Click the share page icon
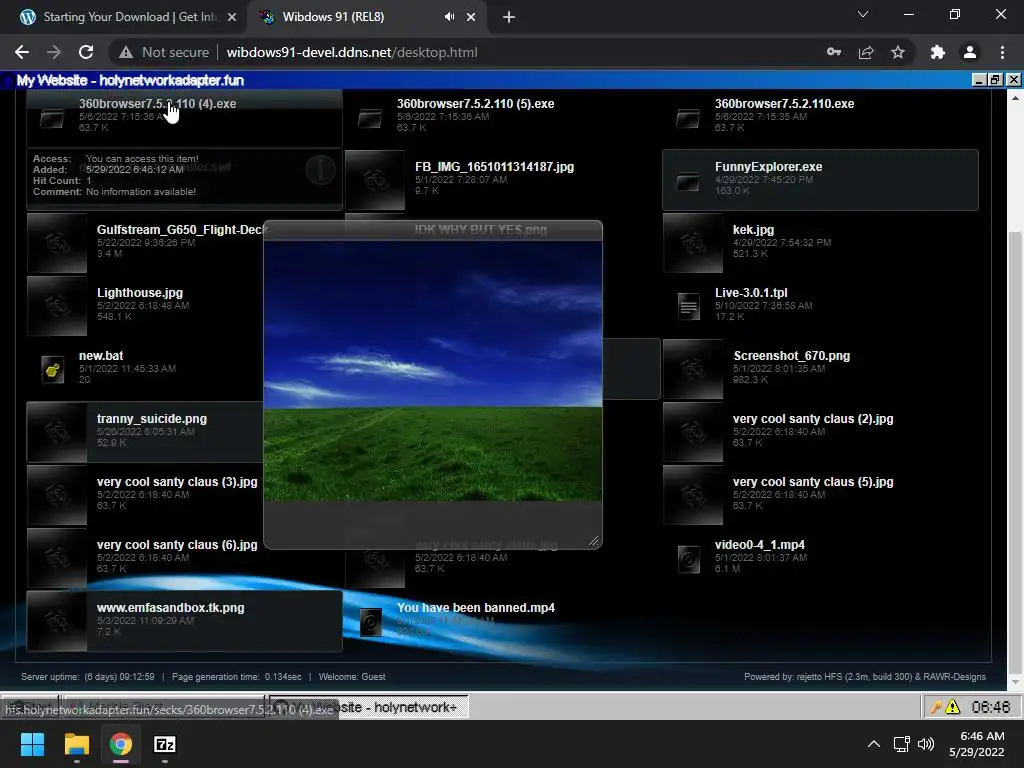The height and width of the screenshot is (768, 1024). coord(866,52)
